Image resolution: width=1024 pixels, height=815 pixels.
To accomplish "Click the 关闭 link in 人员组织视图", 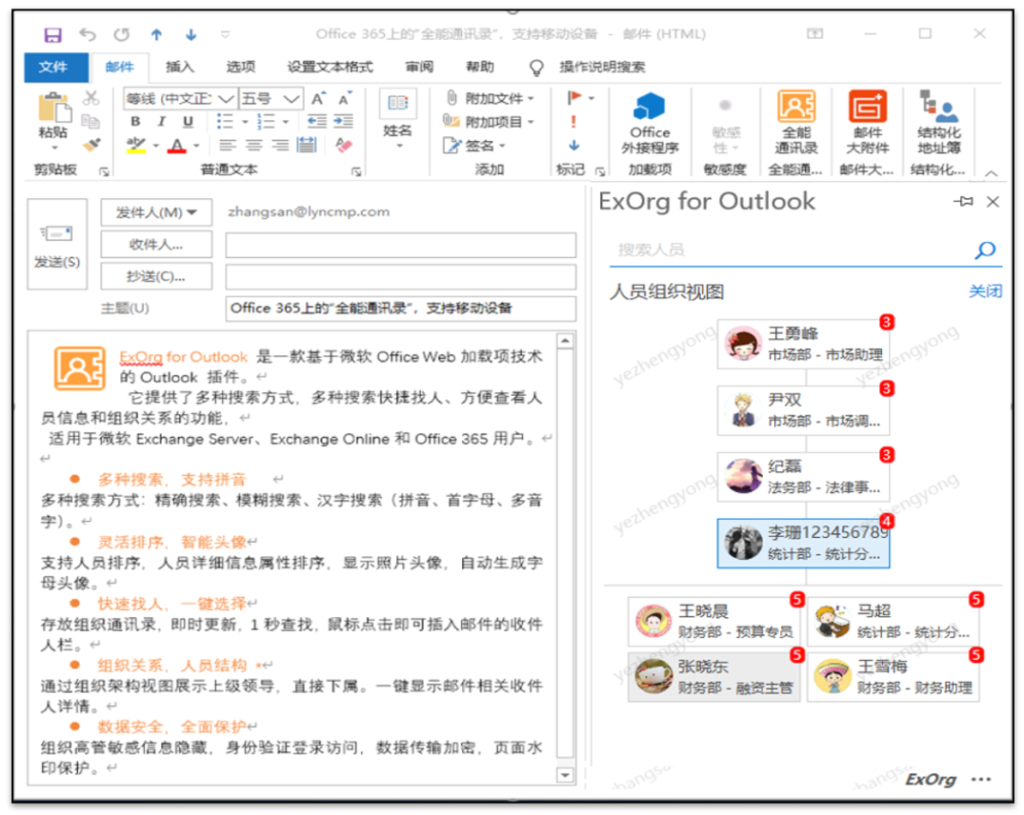I will pyautogui.click(x=985, y=291).
